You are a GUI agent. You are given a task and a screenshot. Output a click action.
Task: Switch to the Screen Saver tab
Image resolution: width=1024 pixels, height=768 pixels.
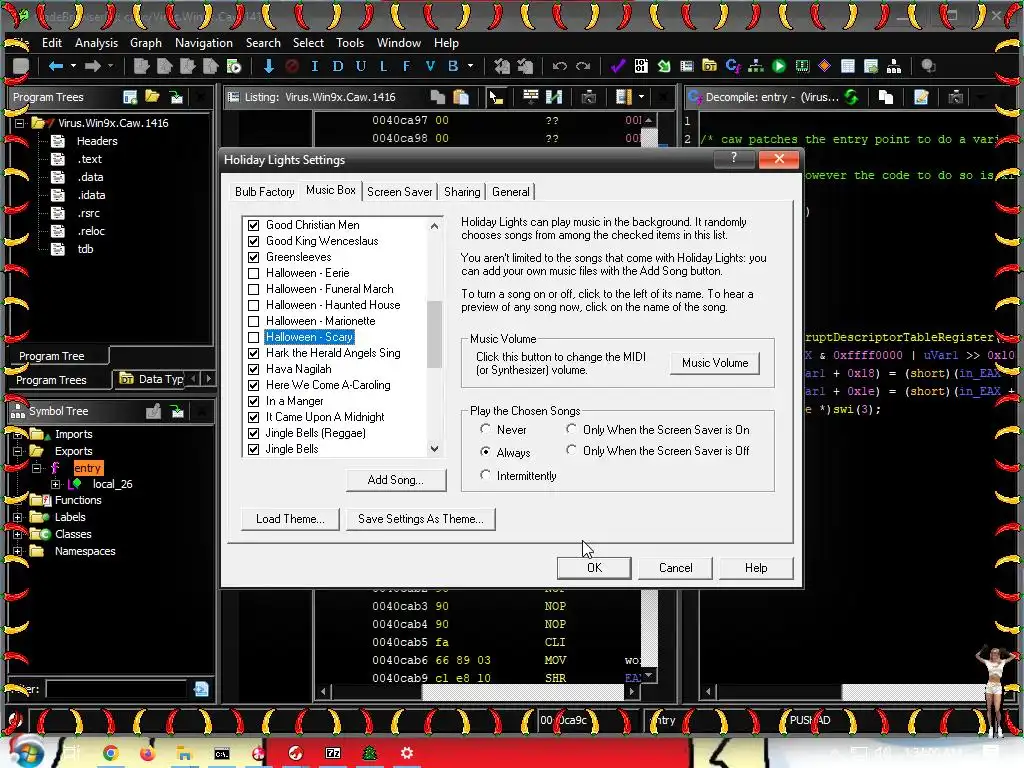(x=400, y=192)
